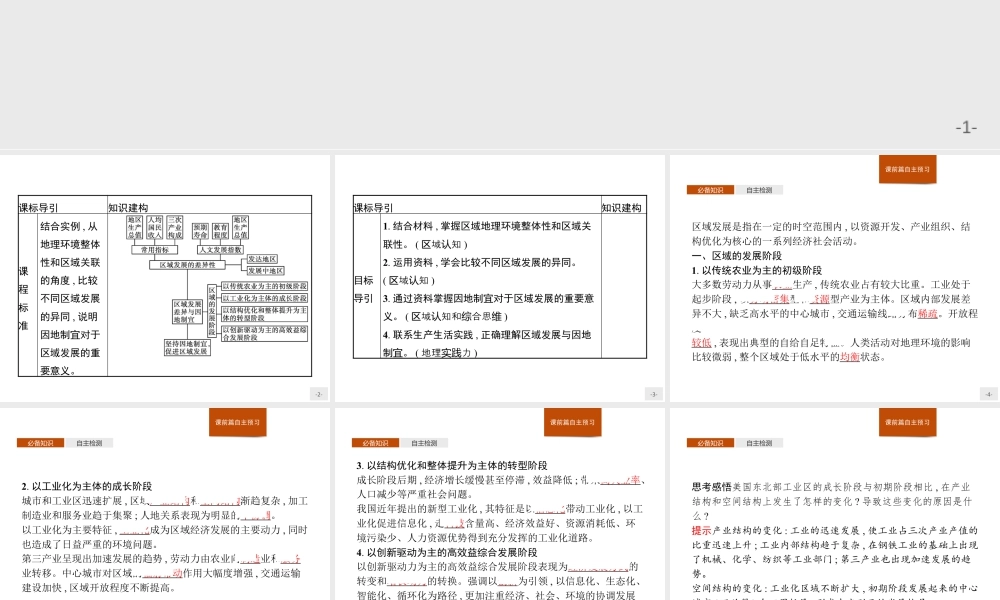1000x600 pixels.
Task: Click 自主检测 tab on 思考感悟 slide
Action: click(759, 443)
